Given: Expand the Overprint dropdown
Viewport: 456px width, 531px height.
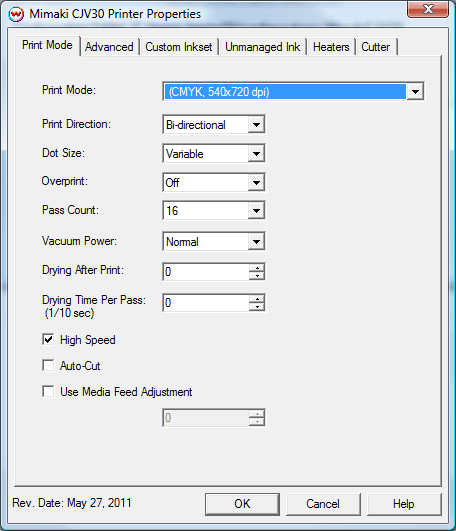Looking at the screenshot, I should pos(256,183).
